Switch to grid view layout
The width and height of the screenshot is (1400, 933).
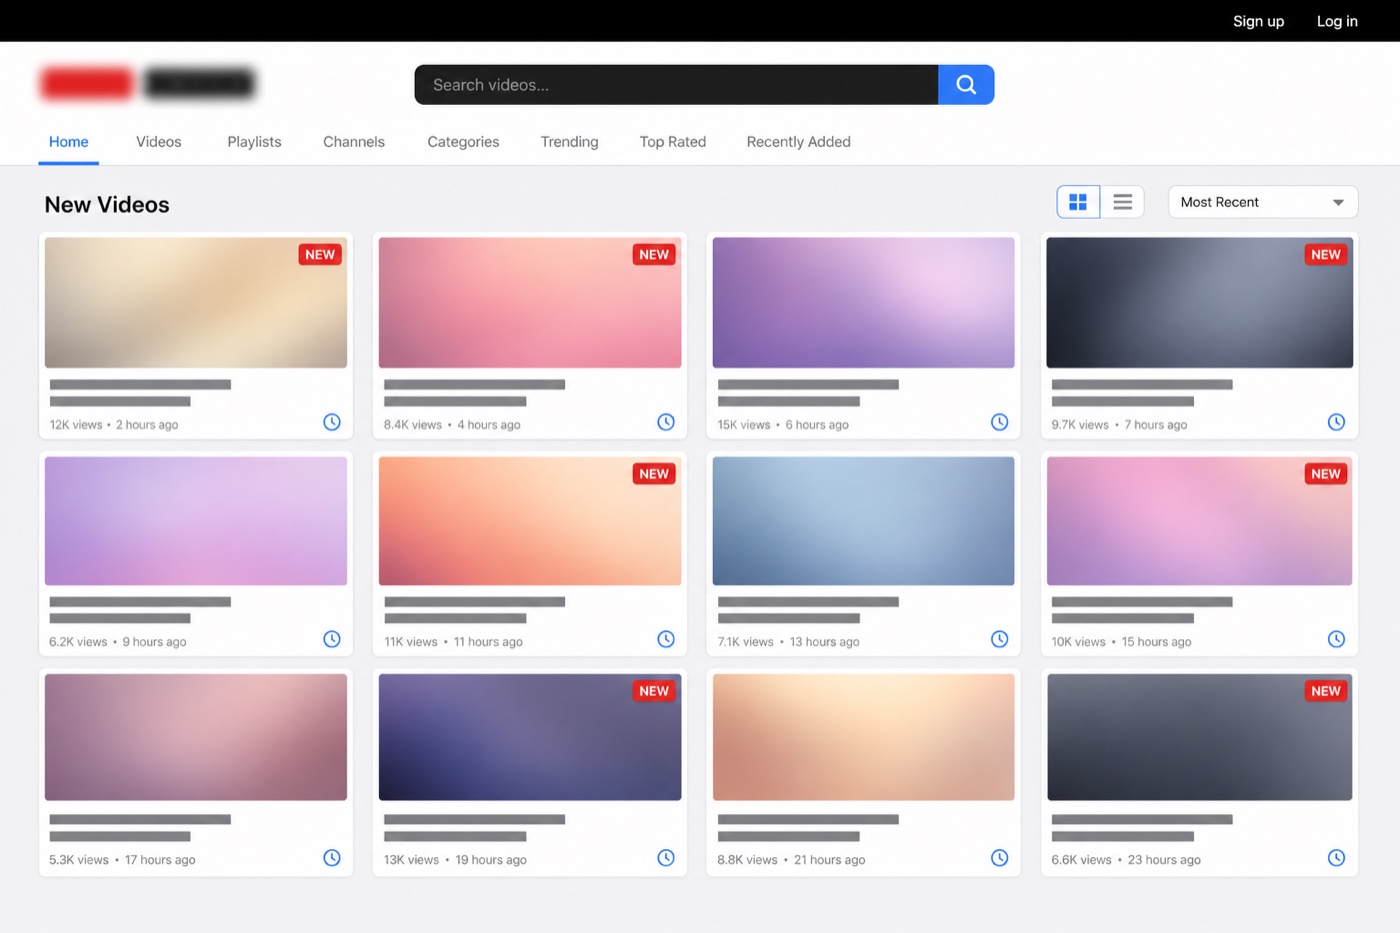point(1078,202)
